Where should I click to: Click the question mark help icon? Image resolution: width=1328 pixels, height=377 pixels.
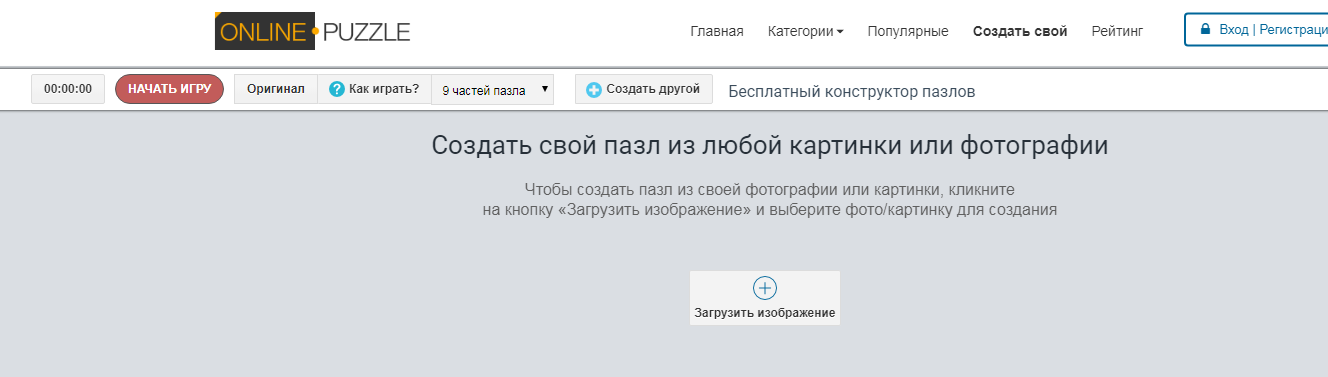[x=337, y=89]
